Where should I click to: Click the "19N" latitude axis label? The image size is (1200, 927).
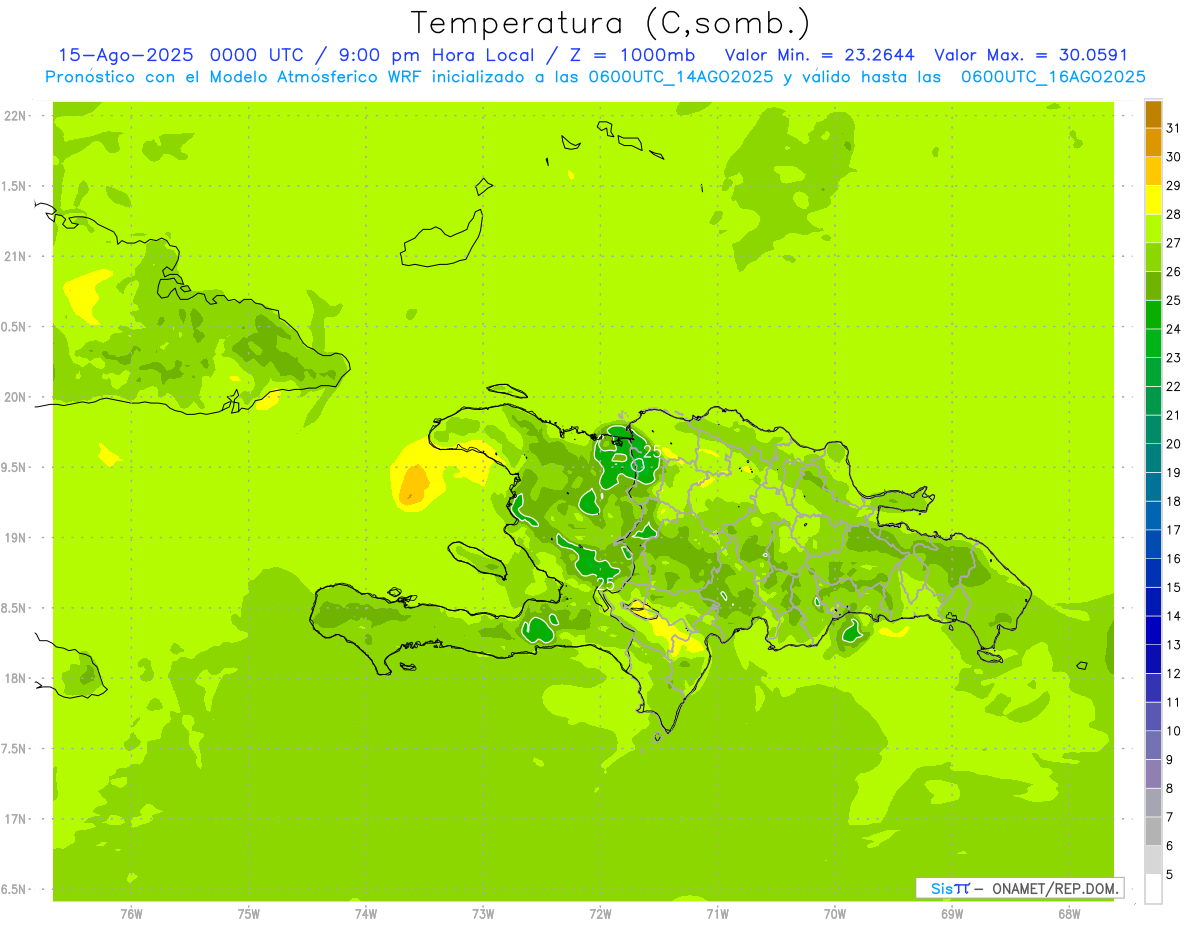16,538
